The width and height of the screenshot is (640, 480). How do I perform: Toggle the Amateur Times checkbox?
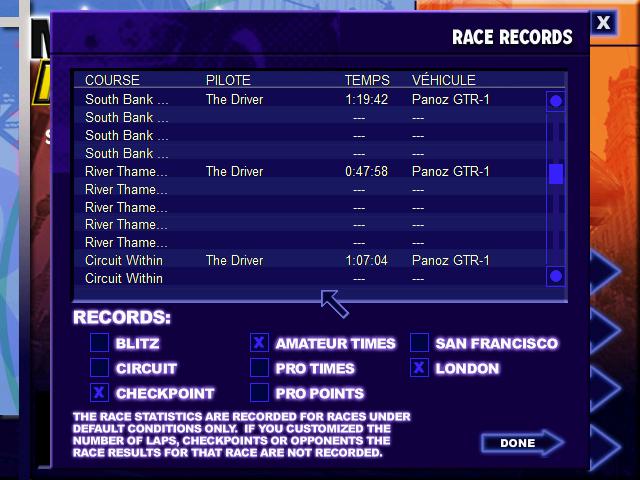pos(259,343)
